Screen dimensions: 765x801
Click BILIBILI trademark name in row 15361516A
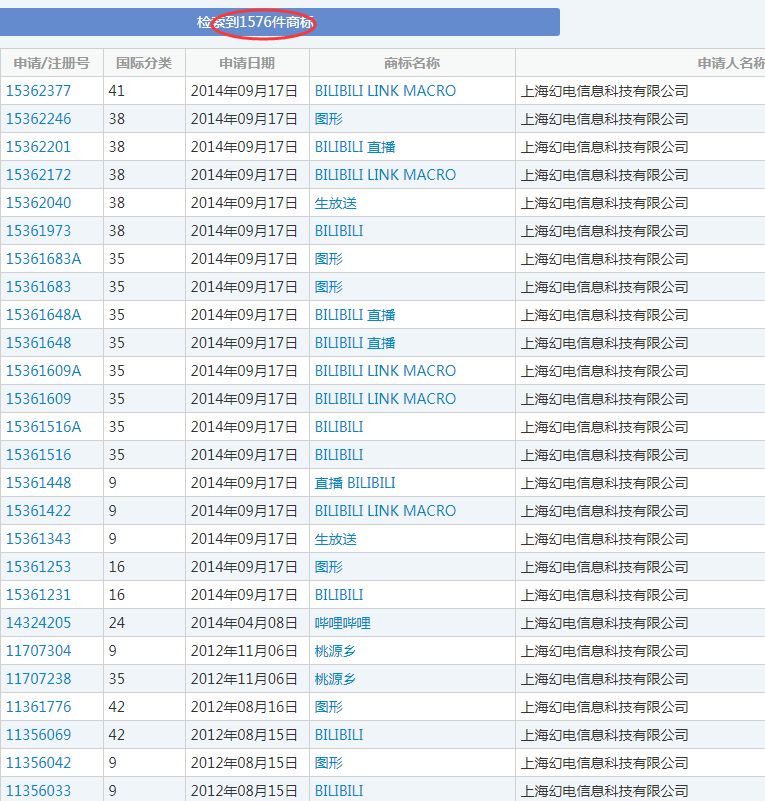coord(339,427)
